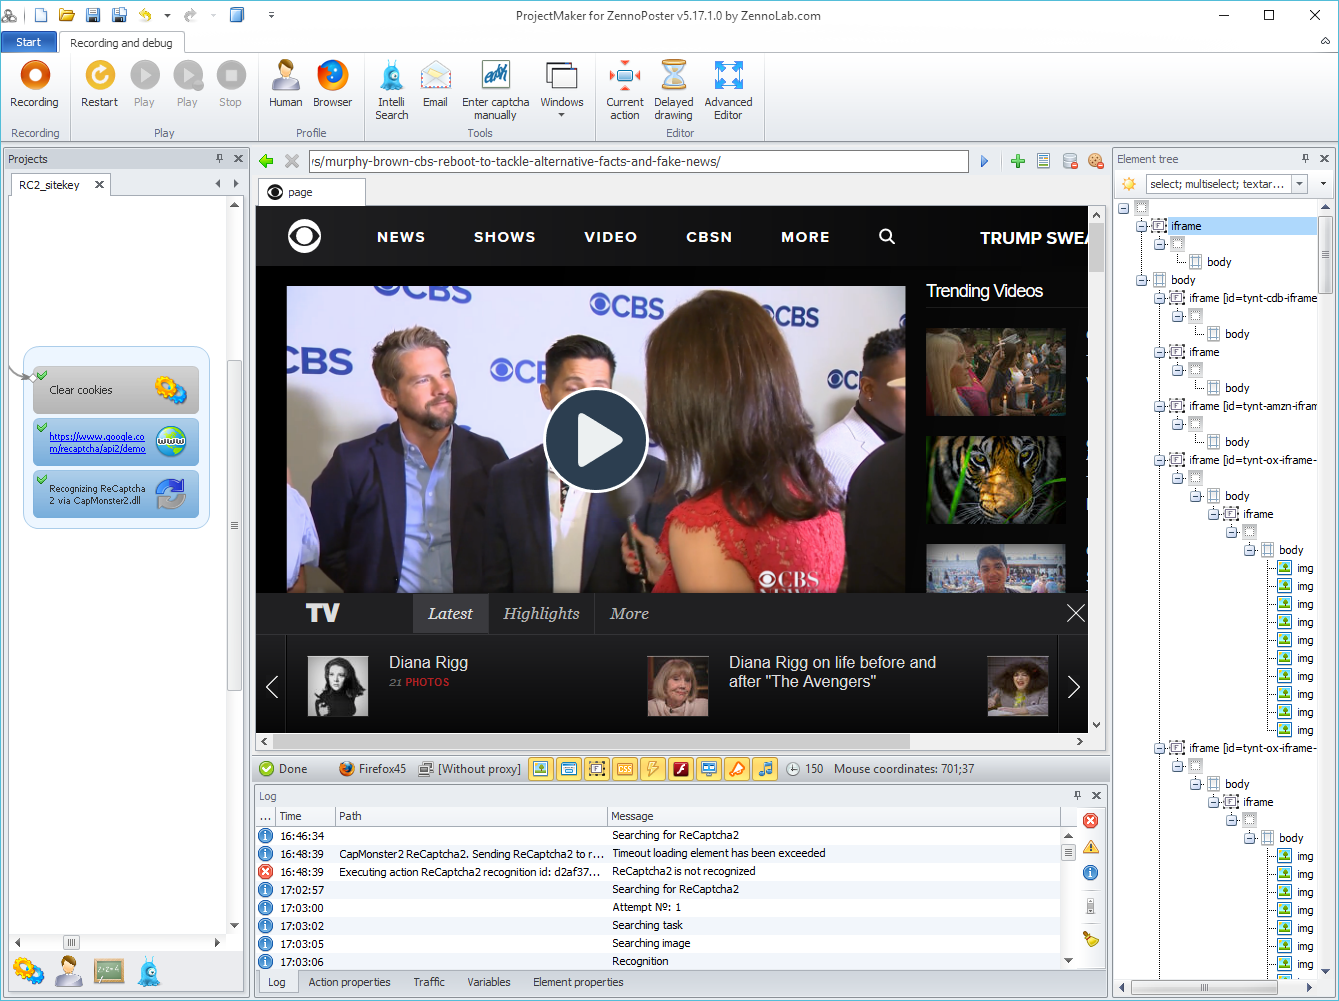Screen dimensions: 1339x1001
Task: Click the Save All icon
Action: (119, 15)
